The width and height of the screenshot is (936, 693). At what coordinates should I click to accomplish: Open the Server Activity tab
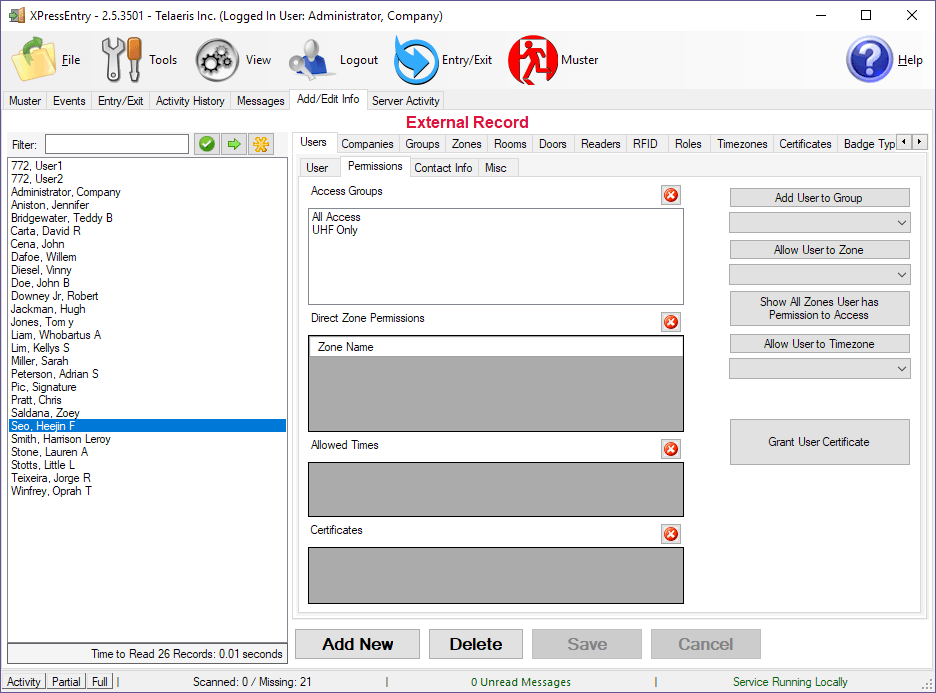pyautogui.click(x=405, y=101)
